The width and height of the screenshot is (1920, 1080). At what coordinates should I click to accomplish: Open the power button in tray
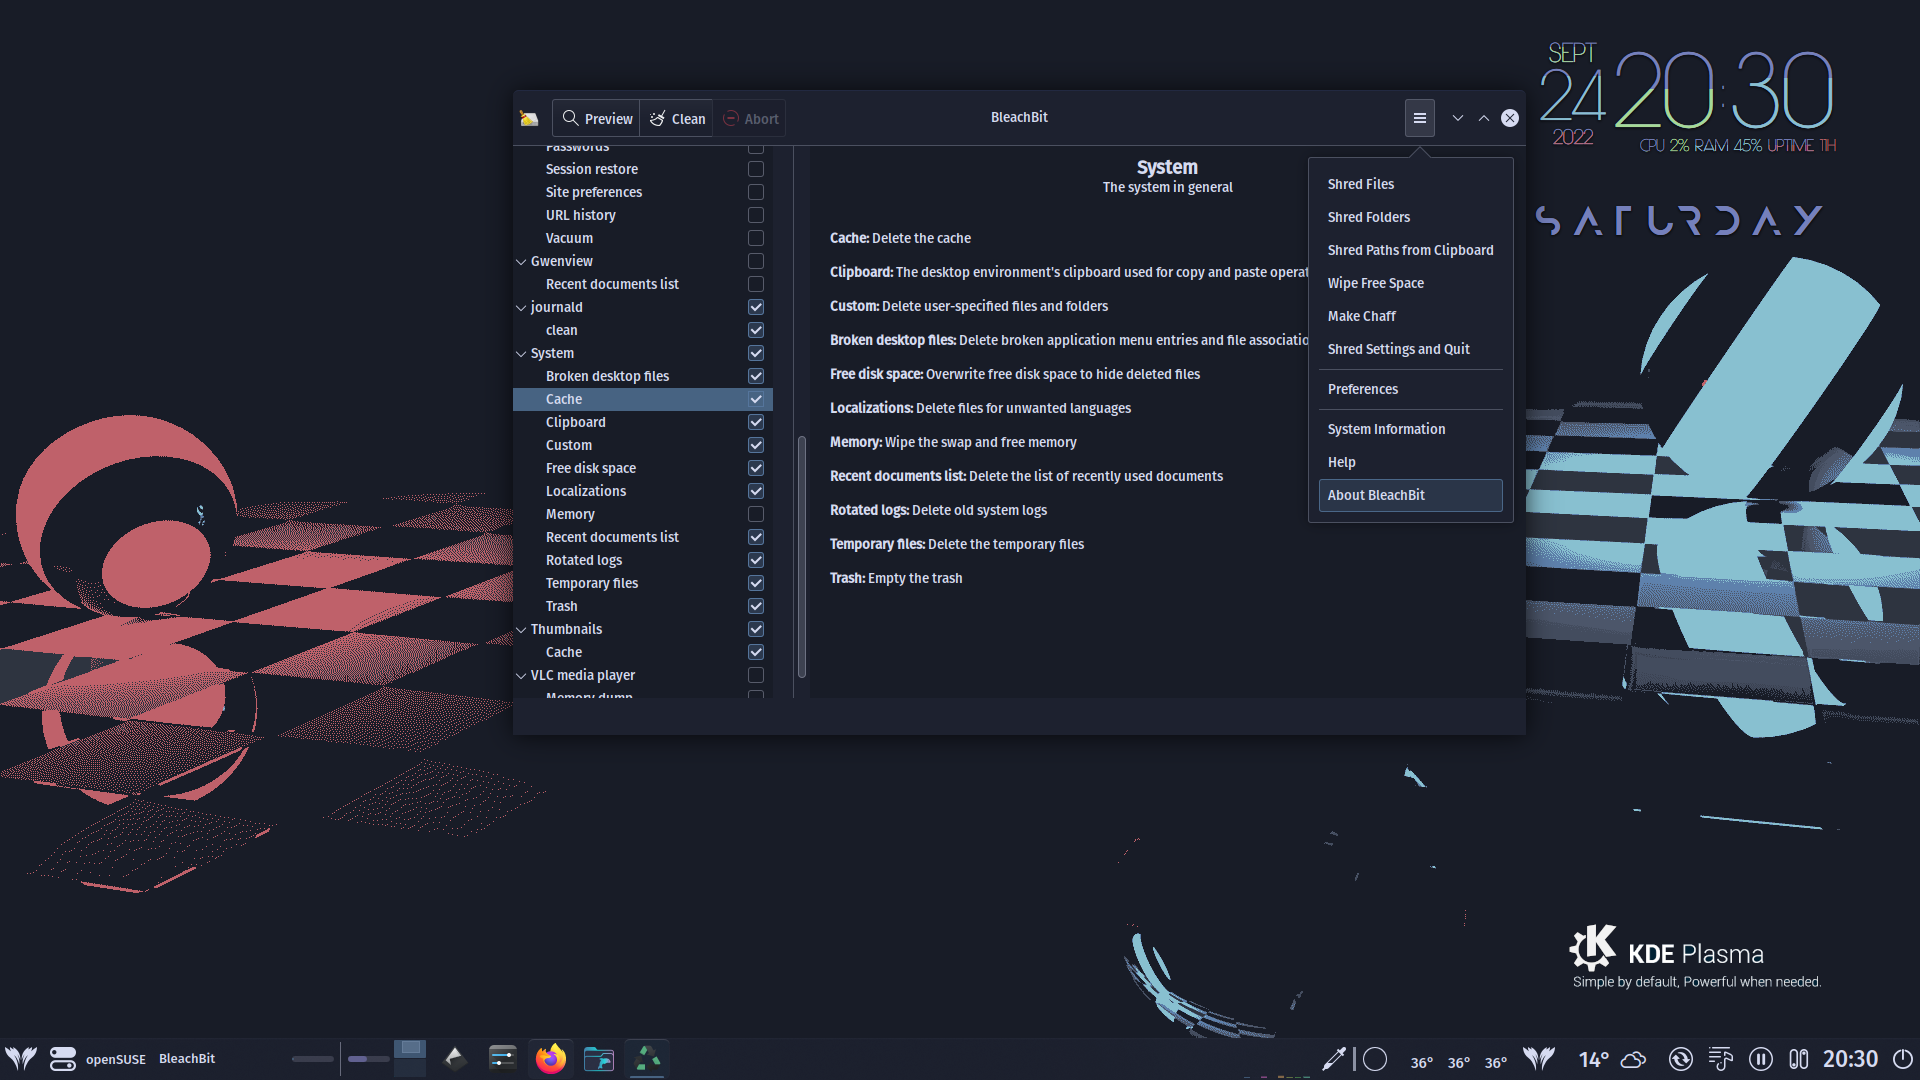pyautogui.click(x=1903, y=1059)
